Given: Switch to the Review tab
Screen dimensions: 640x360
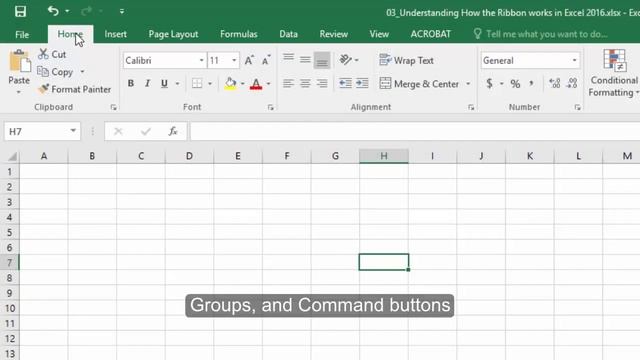Looking at the screenshot, I should click(333, 34).
